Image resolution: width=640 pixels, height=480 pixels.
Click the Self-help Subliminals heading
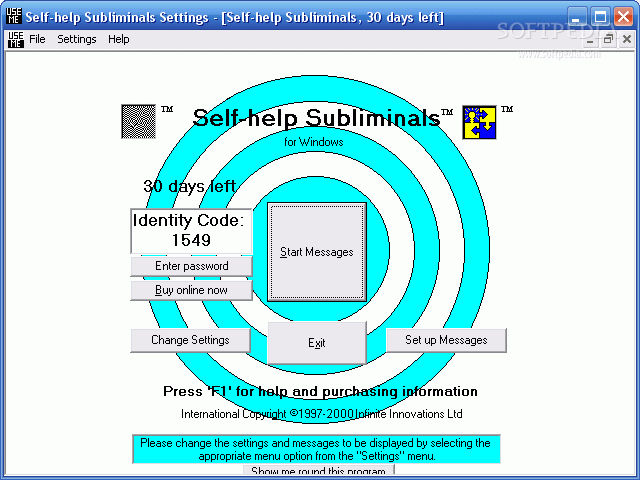coord(316,118)
